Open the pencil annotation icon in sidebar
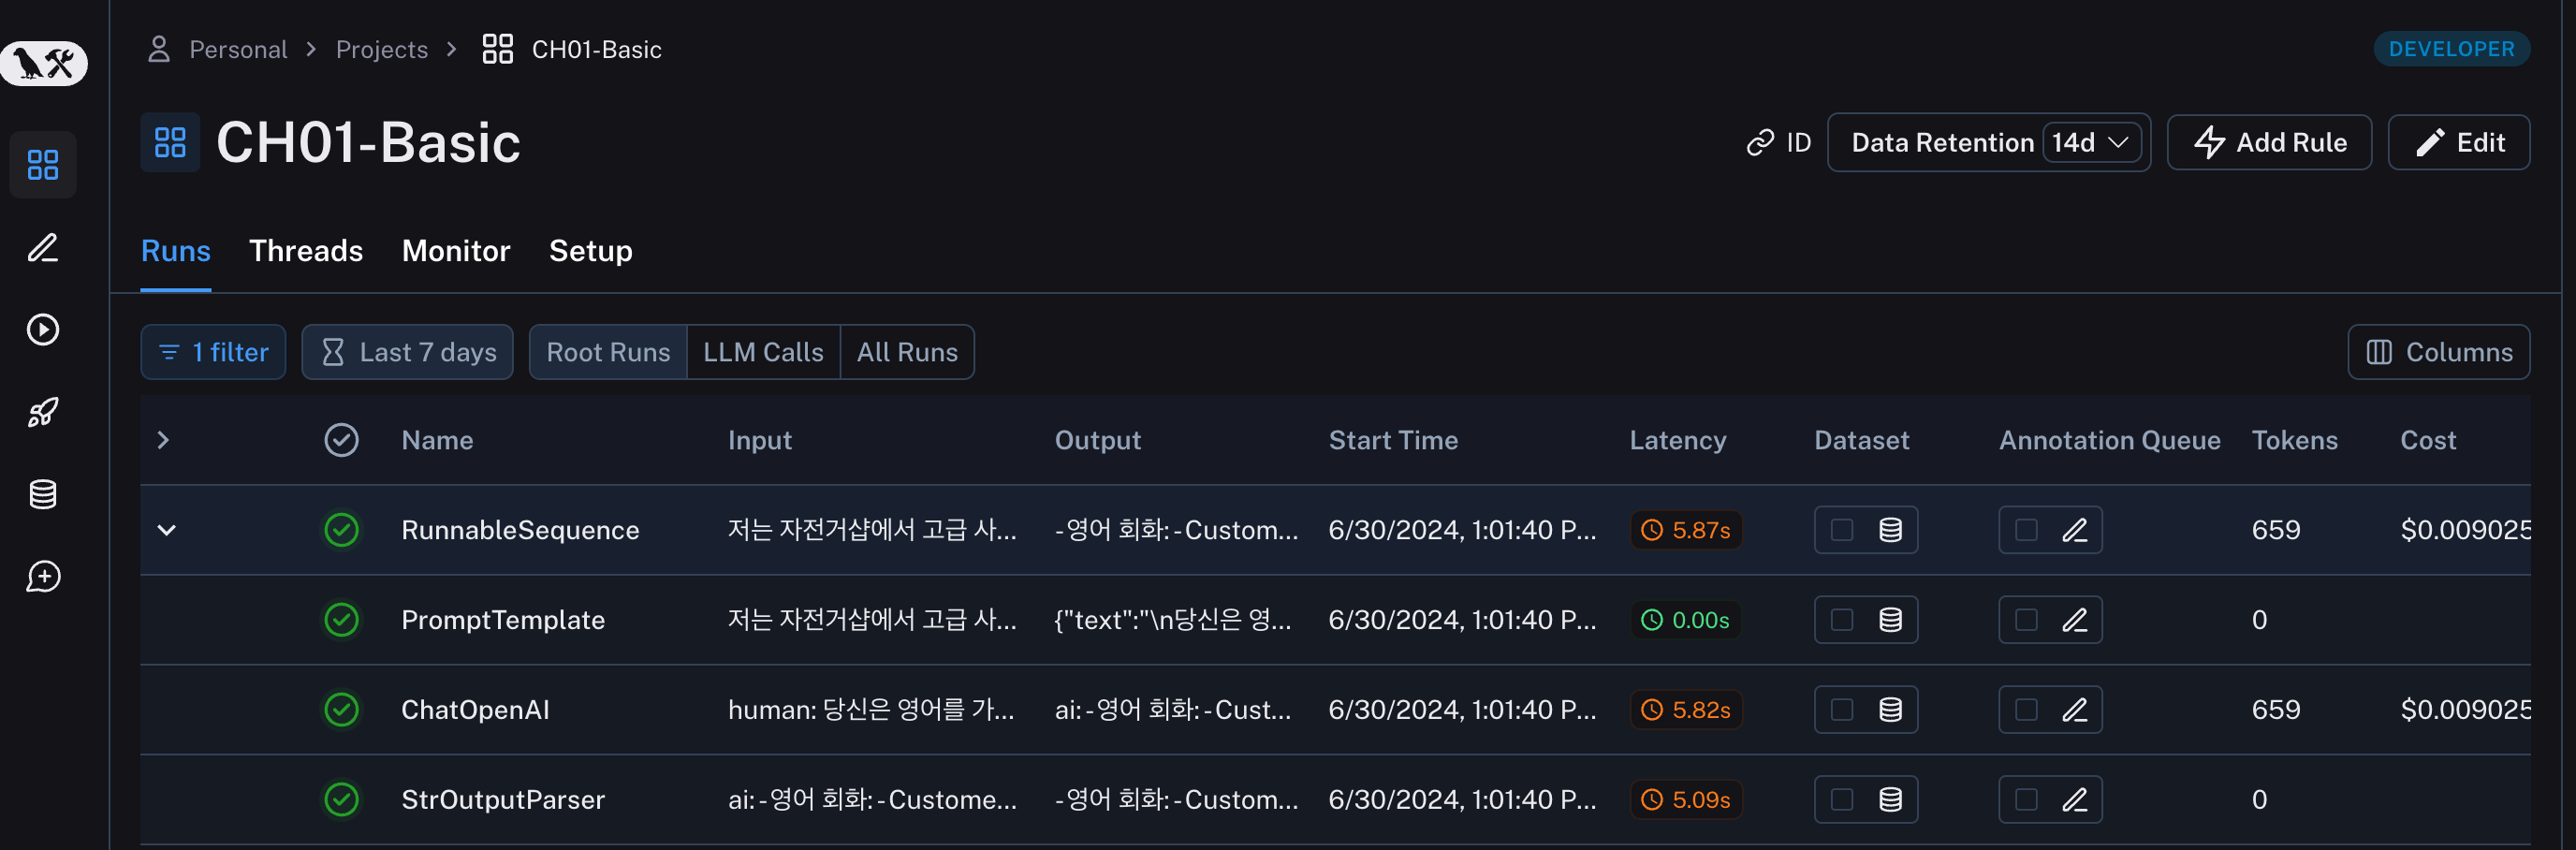 click(x=43, y=247)
